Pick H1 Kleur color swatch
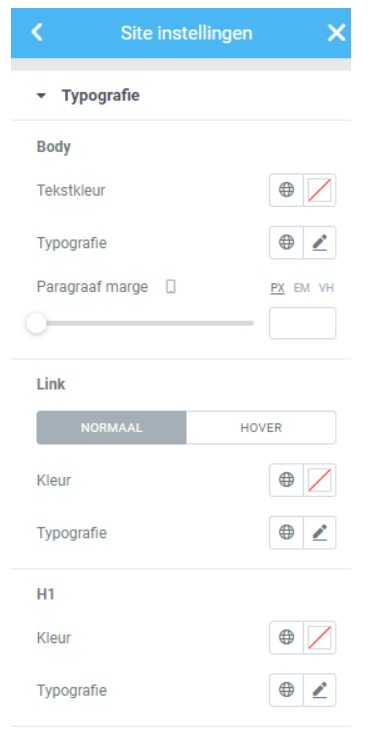The image size is (368, 733). pos(320,637)
